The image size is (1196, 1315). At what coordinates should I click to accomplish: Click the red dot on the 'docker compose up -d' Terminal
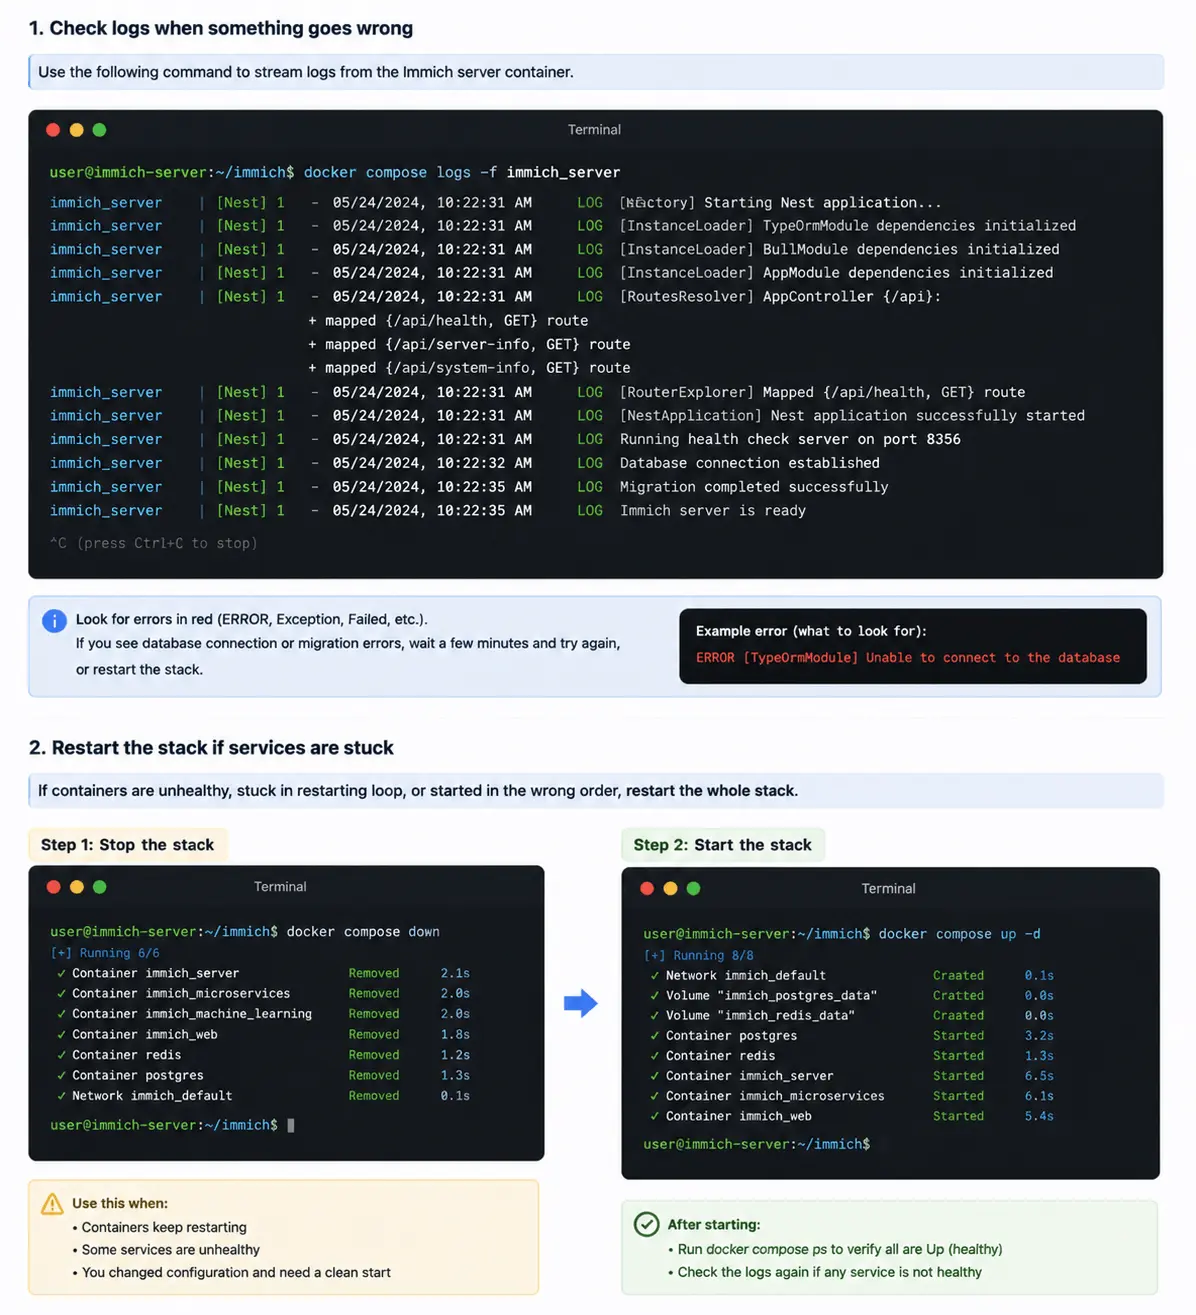(x=647, y=889)
